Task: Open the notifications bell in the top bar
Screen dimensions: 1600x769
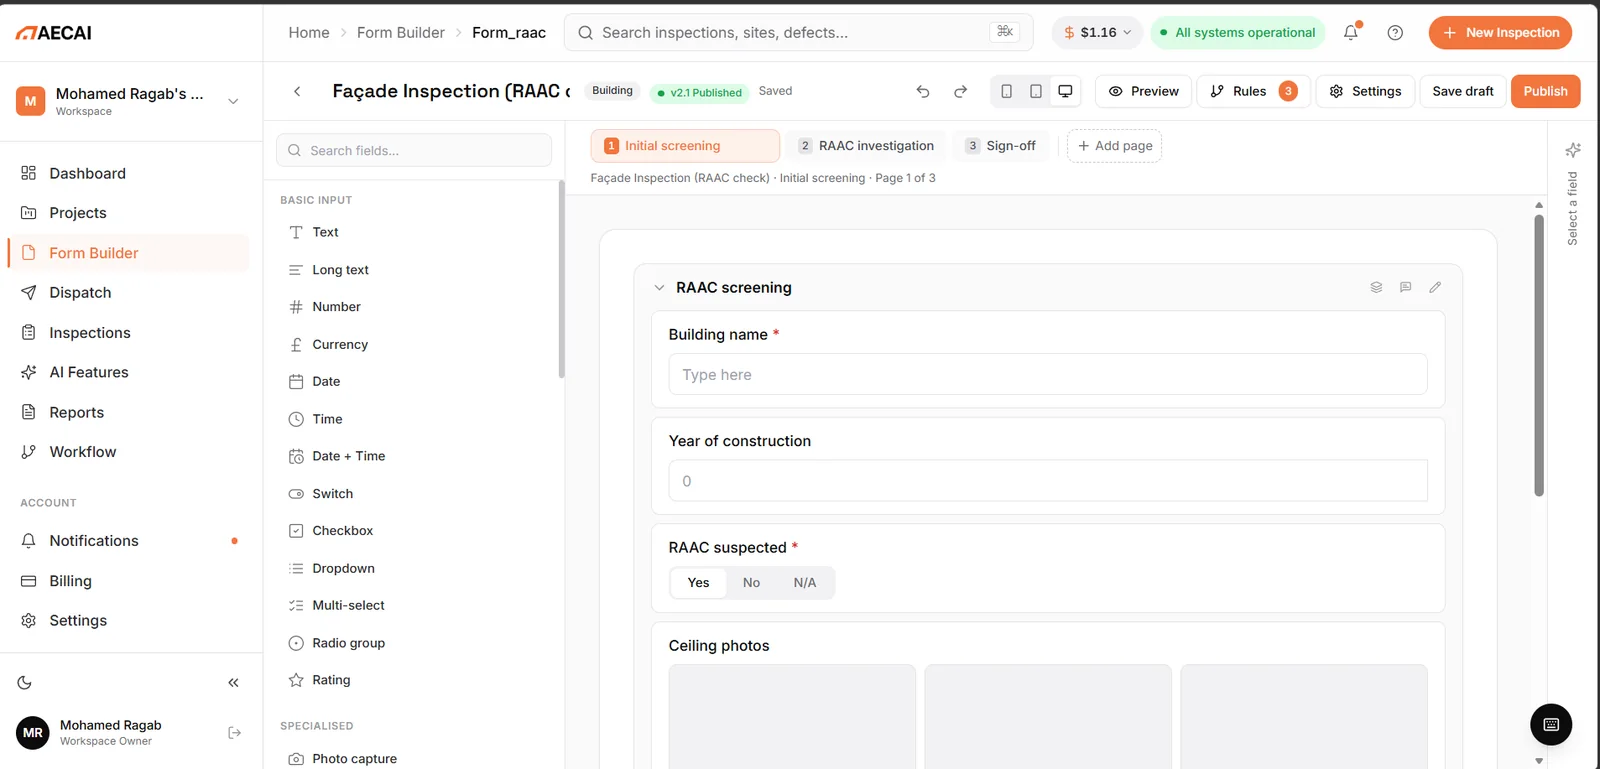Action: click(x=1351, y=32)
